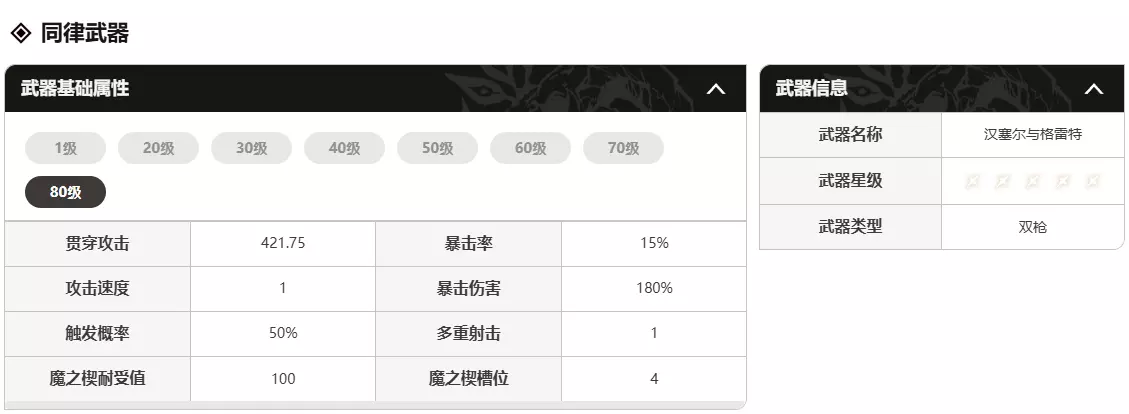Click the second star in 武器星级 row
Image resolution: width=1129 pixels, height=414 pixels.
click(1002, 181)
